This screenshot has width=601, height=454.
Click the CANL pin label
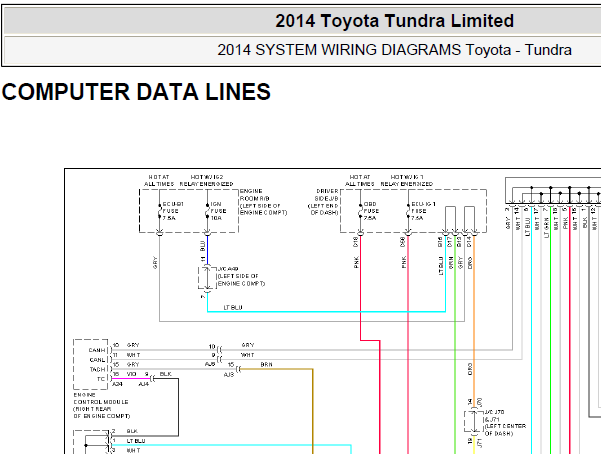(97, 360)
